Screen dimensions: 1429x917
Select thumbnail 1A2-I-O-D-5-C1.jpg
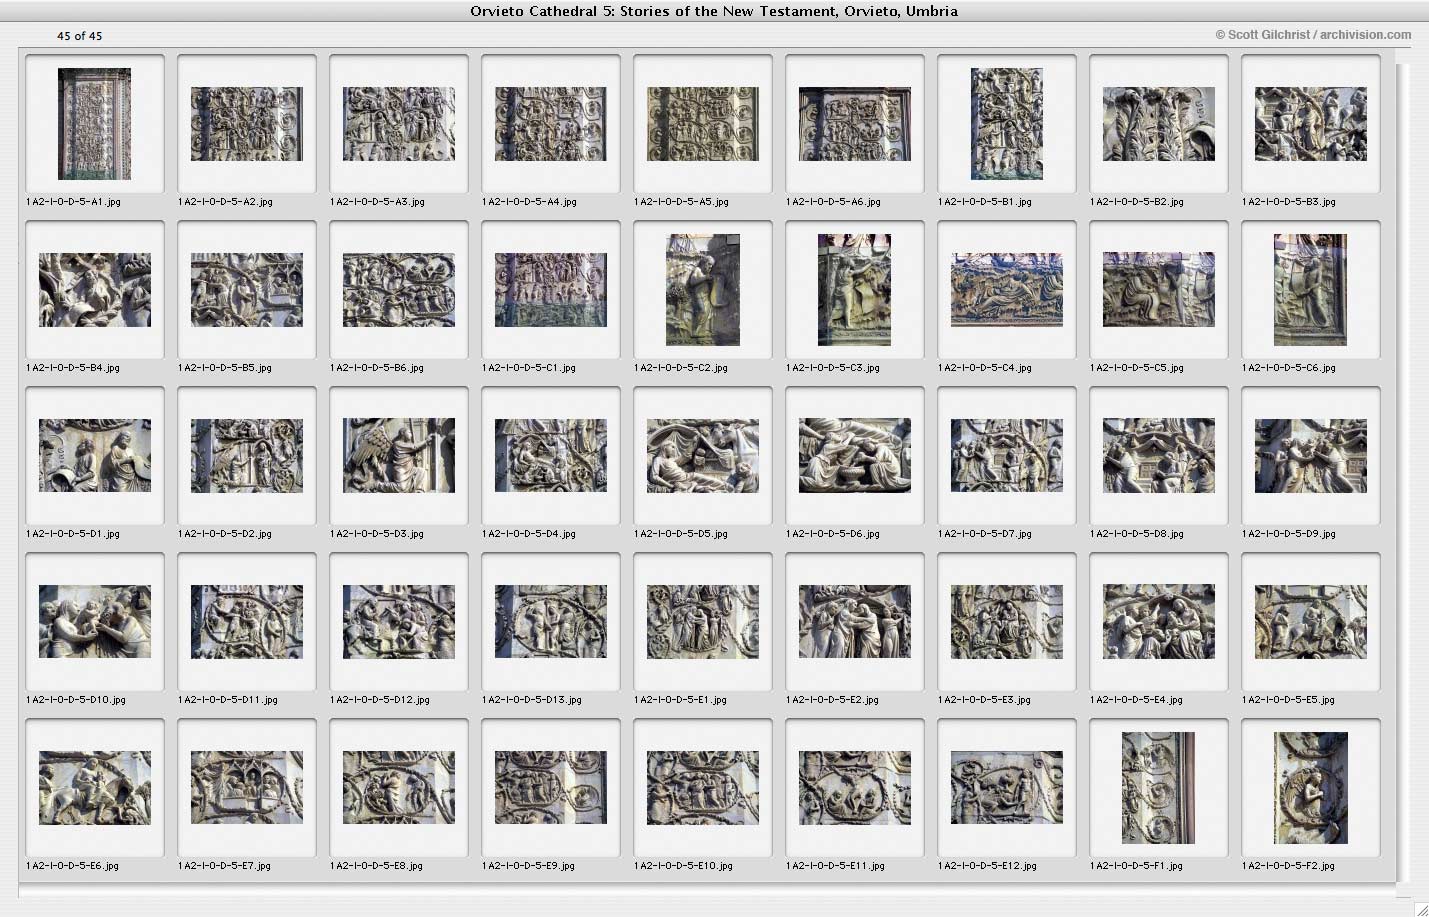point(551,290)
